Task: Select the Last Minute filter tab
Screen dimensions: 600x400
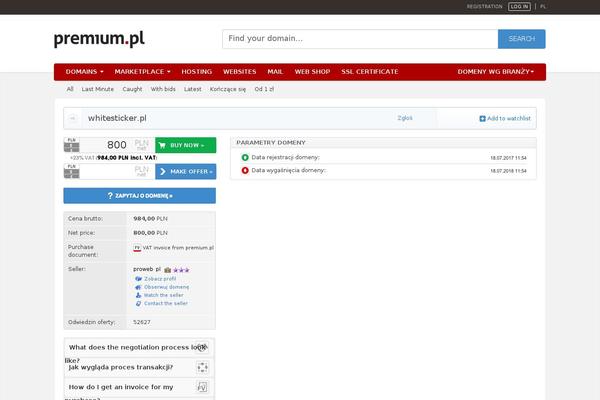Action: 98,89
